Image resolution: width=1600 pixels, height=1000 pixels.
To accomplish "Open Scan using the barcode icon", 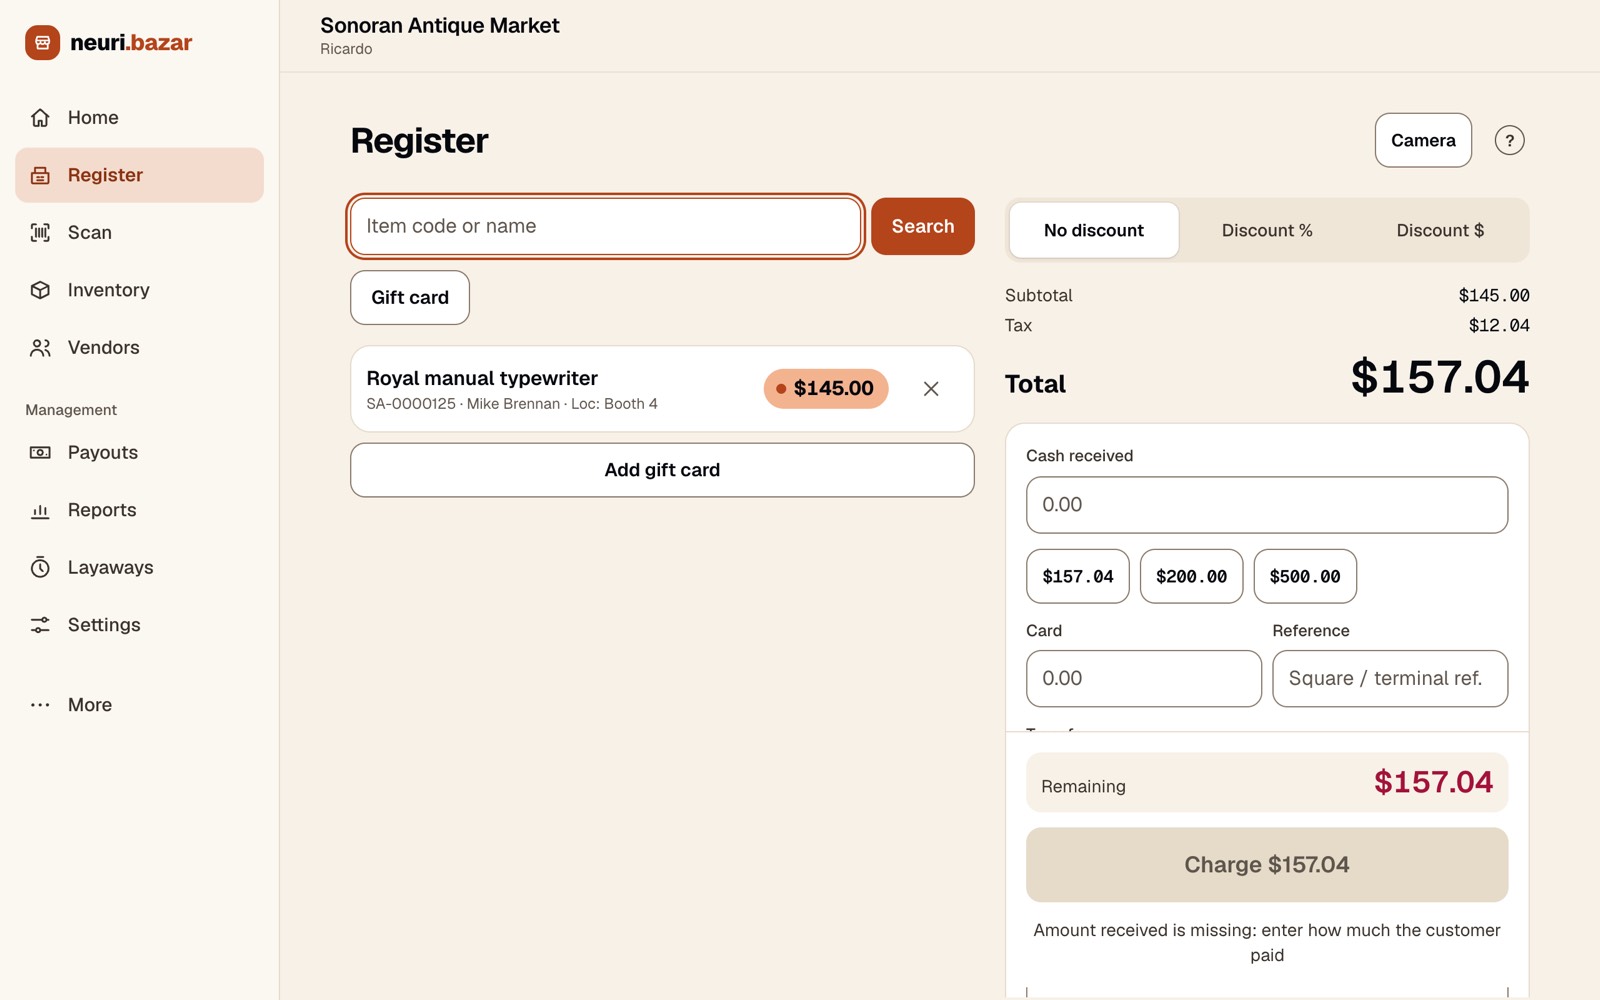I will point(40,233).
